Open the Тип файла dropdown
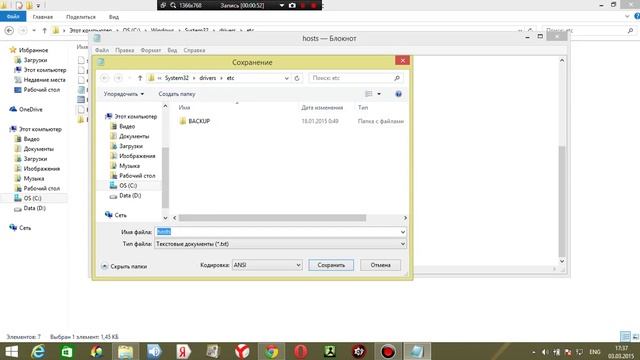This screenshot has width=640, height=360. 280,244
